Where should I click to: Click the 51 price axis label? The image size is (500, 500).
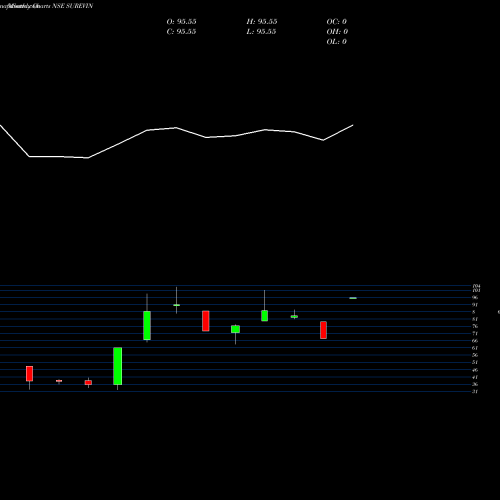475,362
